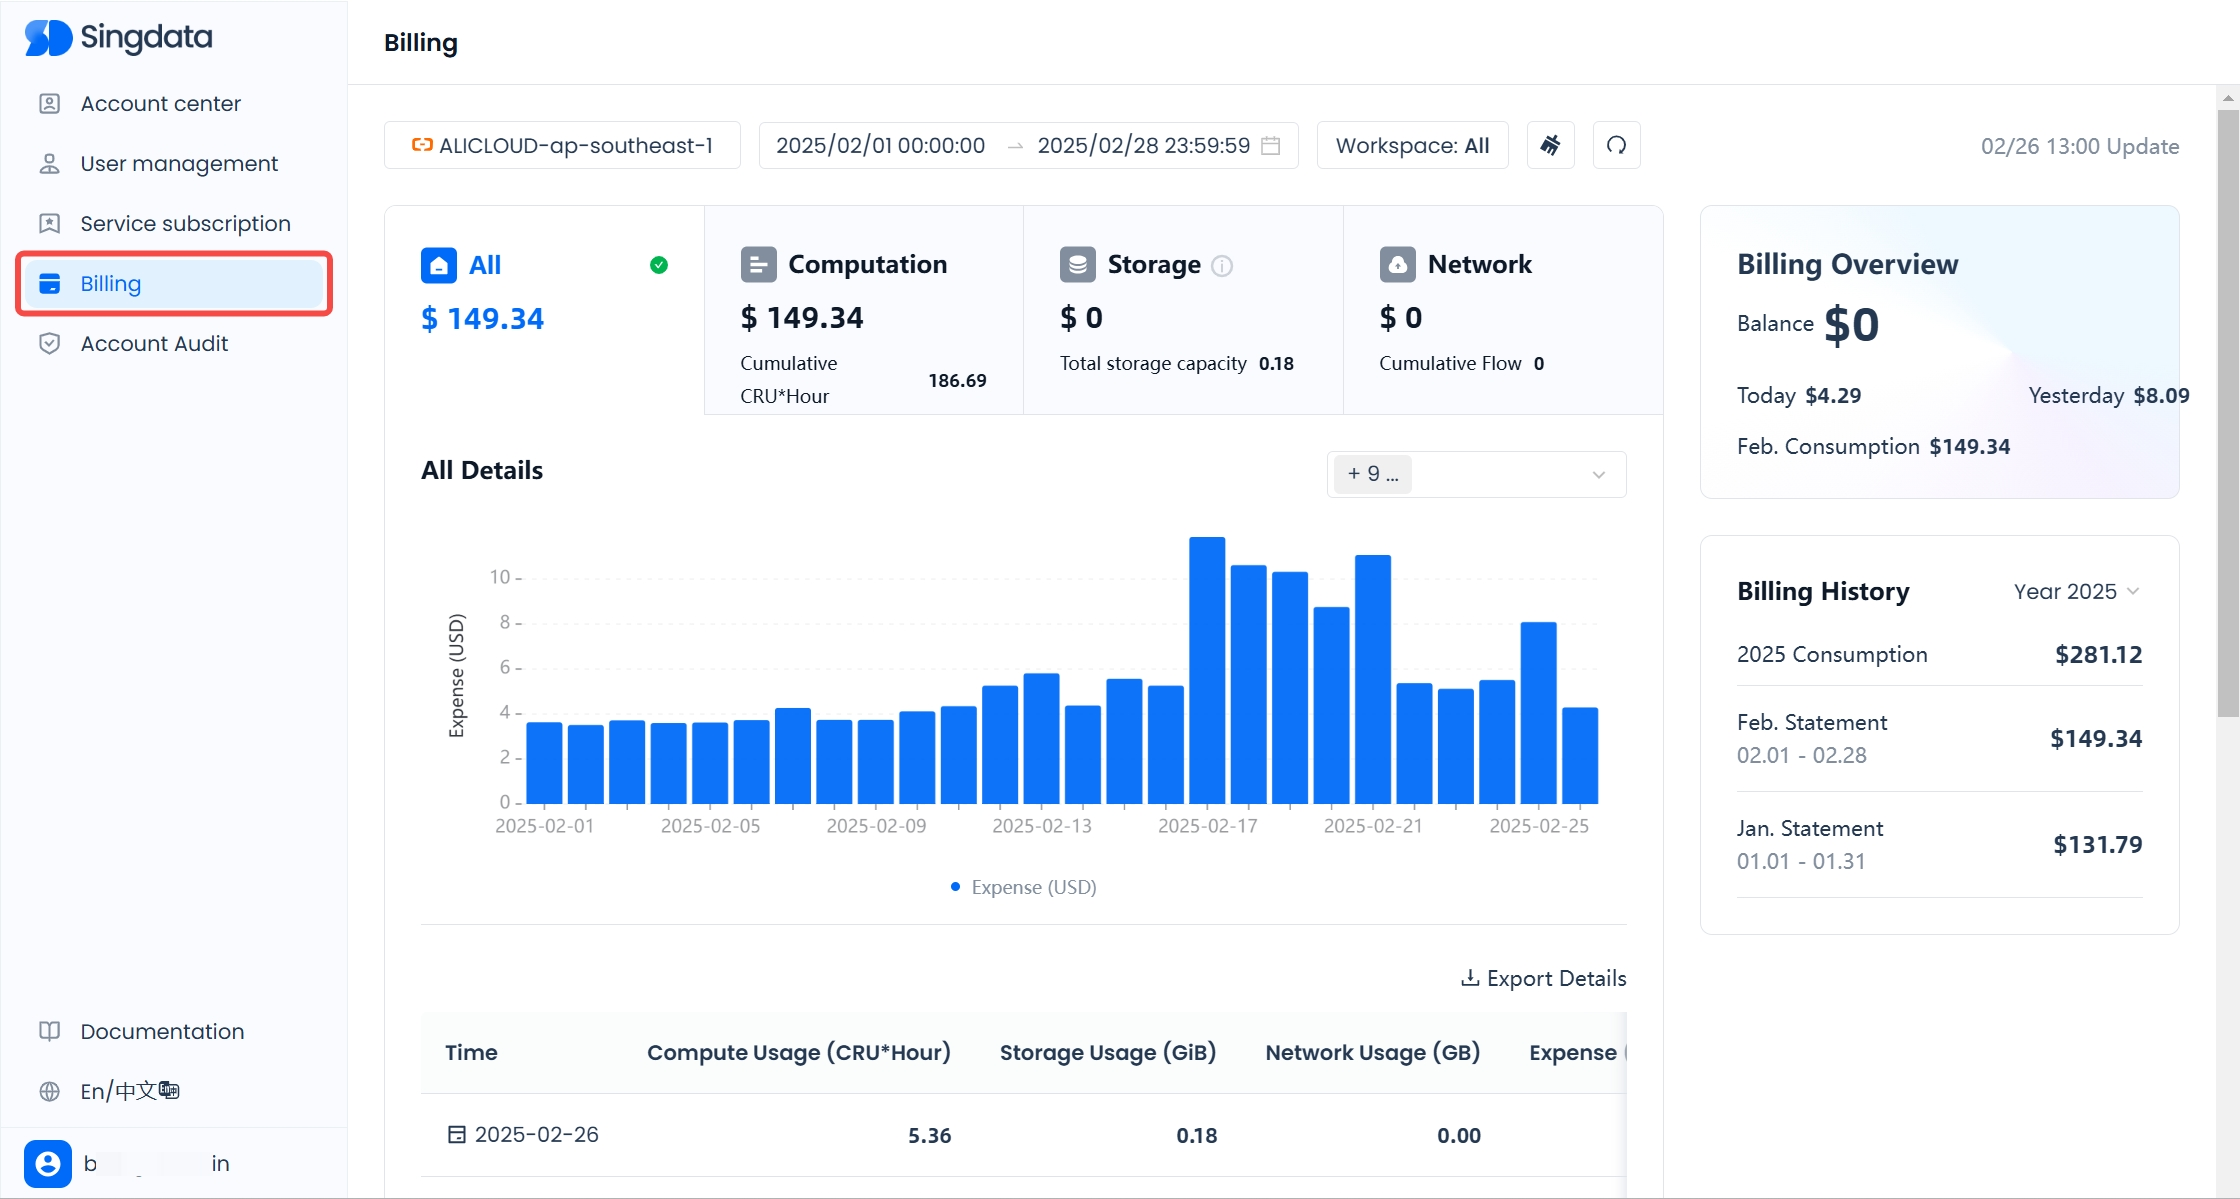Go to Service subscription menu item
This screenshot has width=2240, height=1199.
(x=185, y=224)
